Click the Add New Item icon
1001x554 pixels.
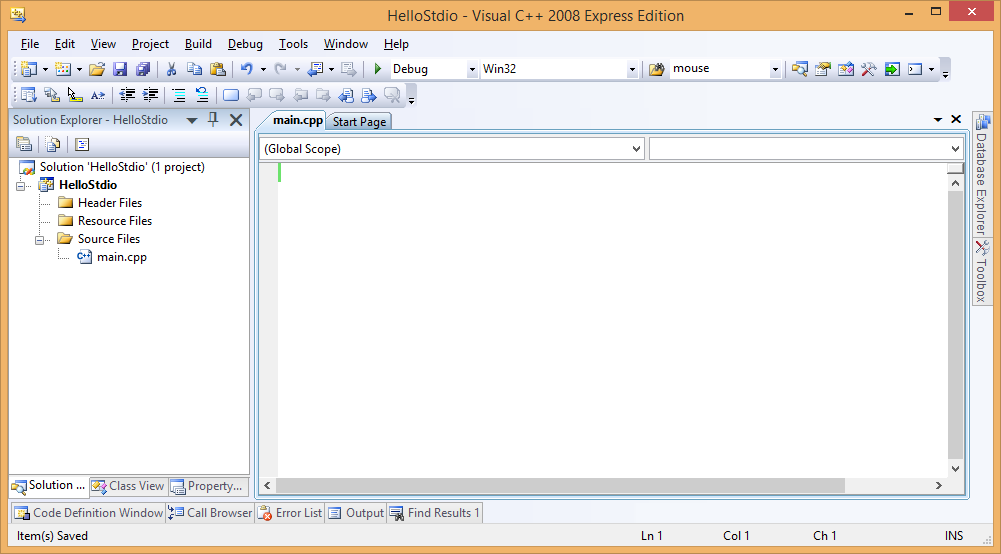pos(63,69)
